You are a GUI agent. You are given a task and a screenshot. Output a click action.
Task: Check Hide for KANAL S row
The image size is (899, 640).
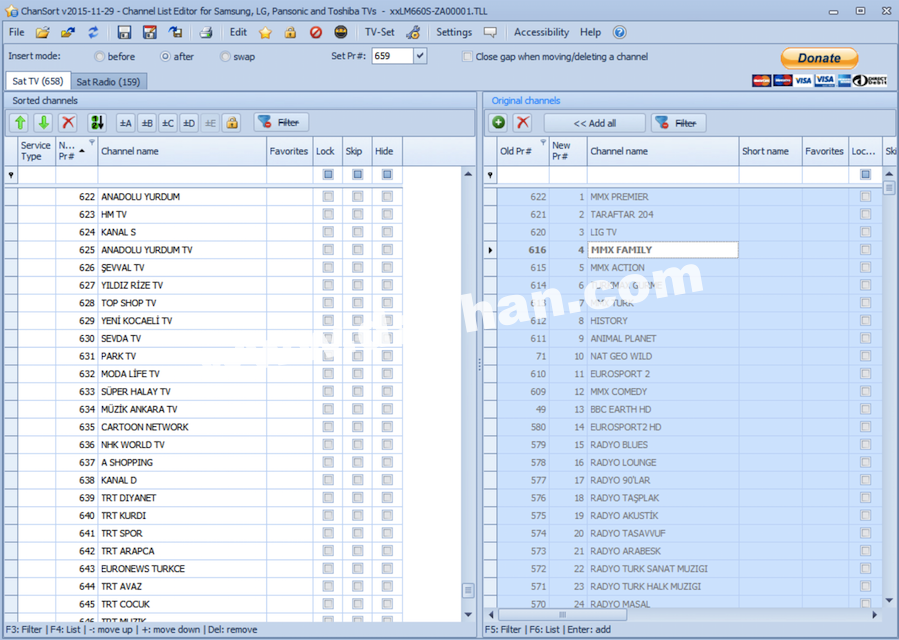pyautogui.click(x=387, y=232)
